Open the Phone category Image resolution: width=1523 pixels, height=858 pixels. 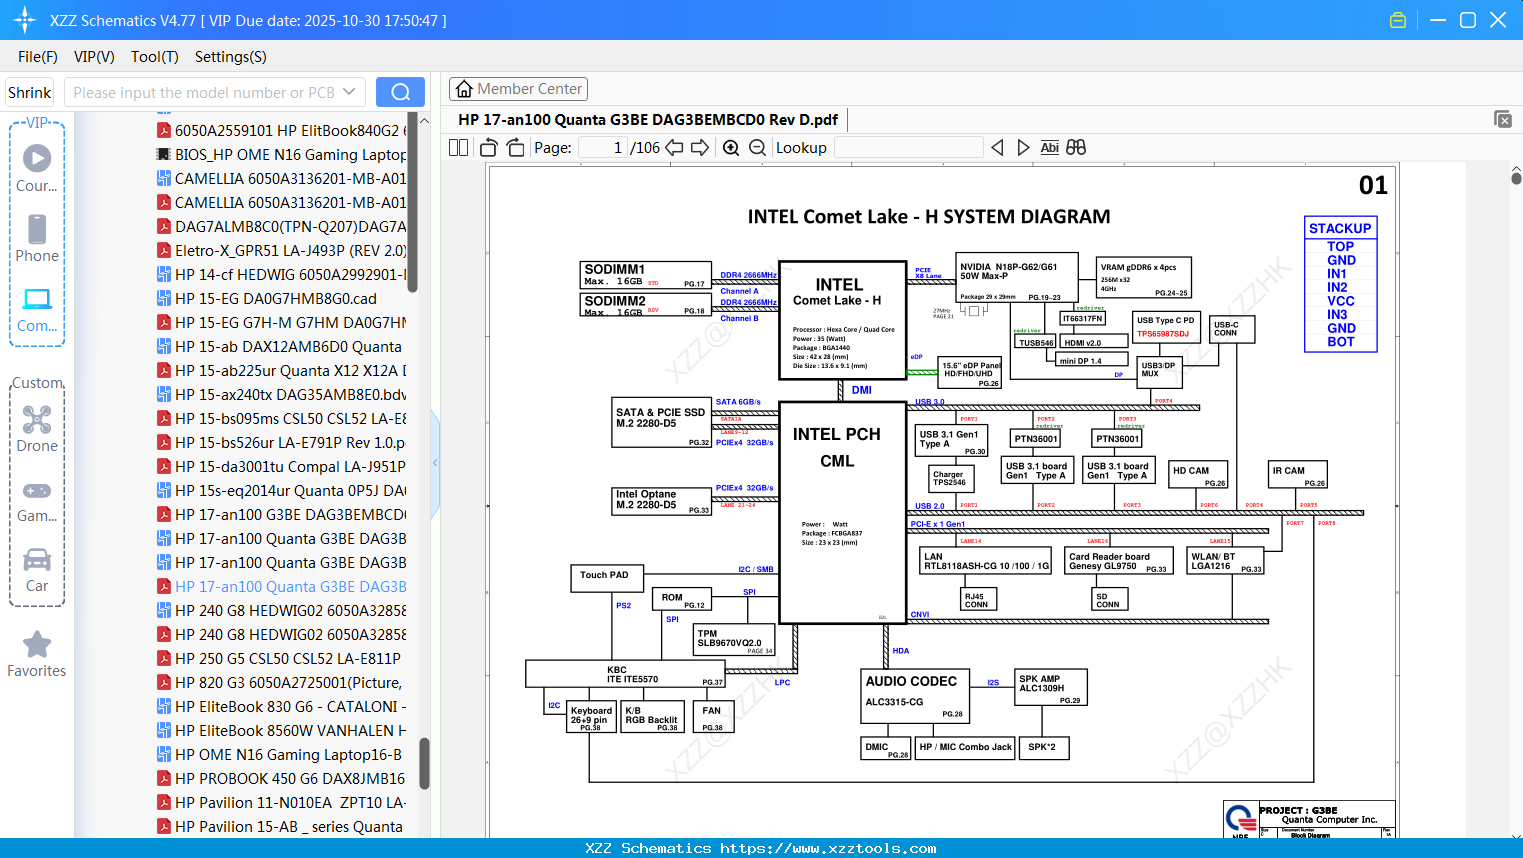(37, 238)
